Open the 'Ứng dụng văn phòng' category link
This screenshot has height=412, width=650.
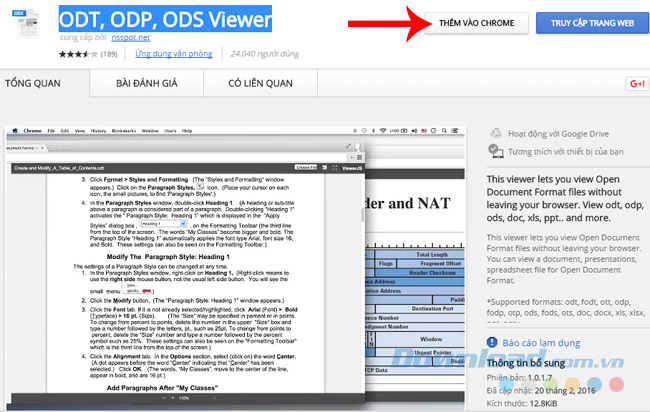pos(174,53)
